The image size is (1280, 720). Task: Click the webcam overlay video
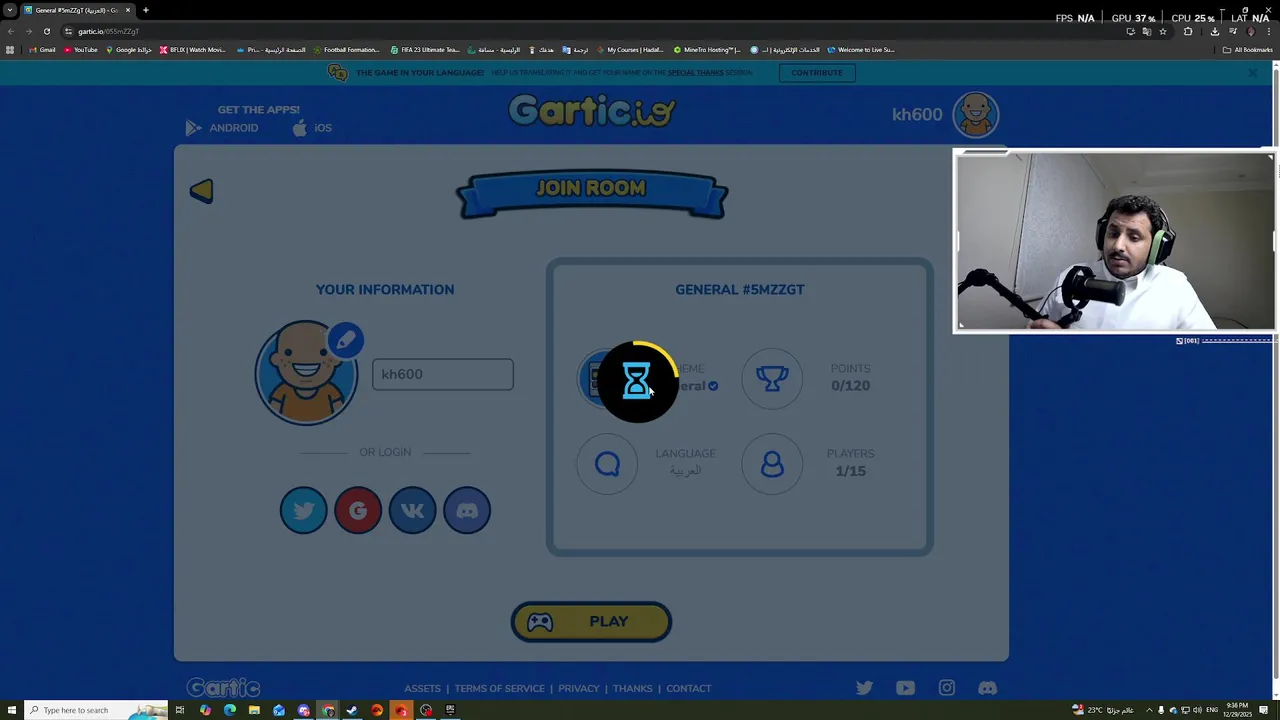1115,241
